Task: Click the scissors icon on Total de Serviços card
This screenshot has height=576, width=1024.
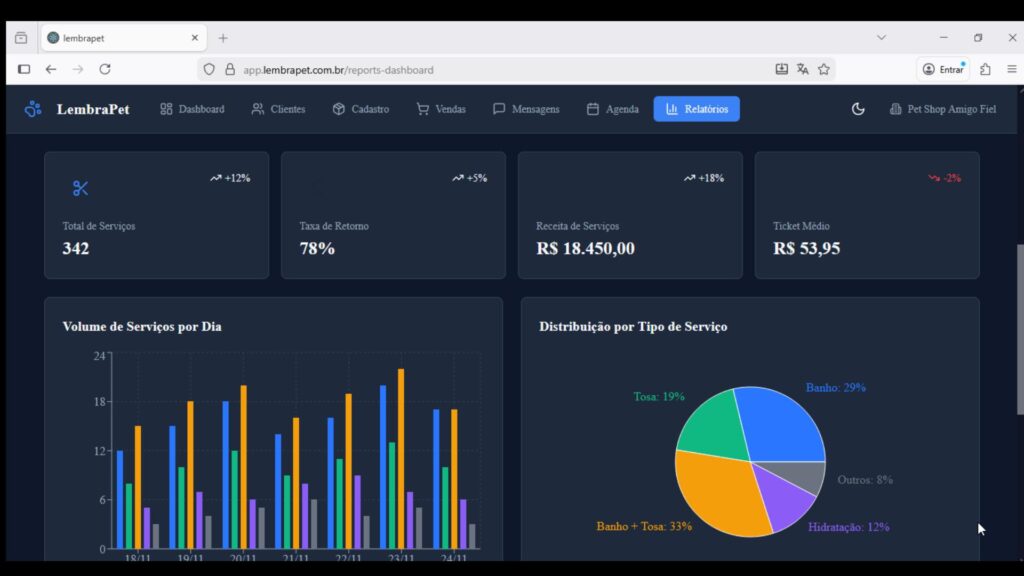Action: point(81,189)
